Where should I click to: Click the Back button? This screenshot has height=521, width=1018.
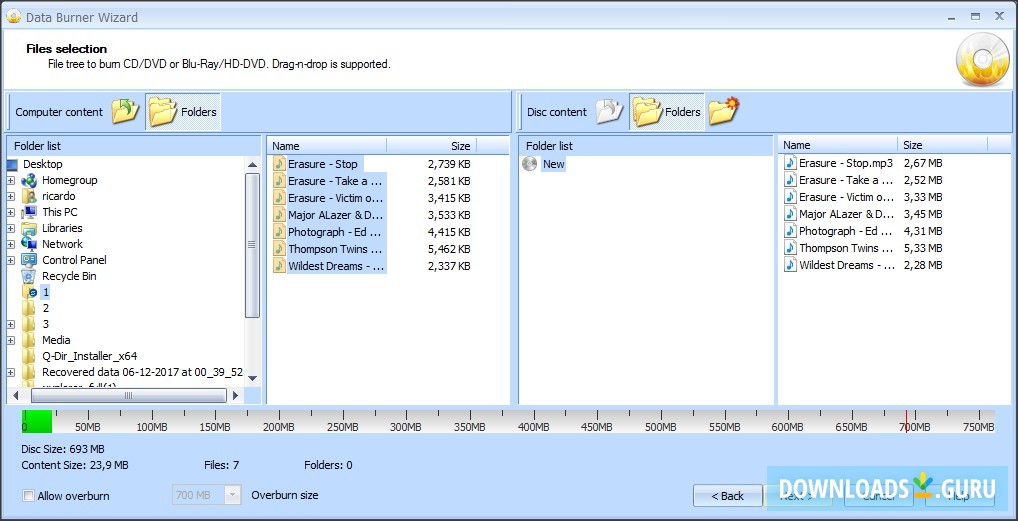tap(728, 496)
